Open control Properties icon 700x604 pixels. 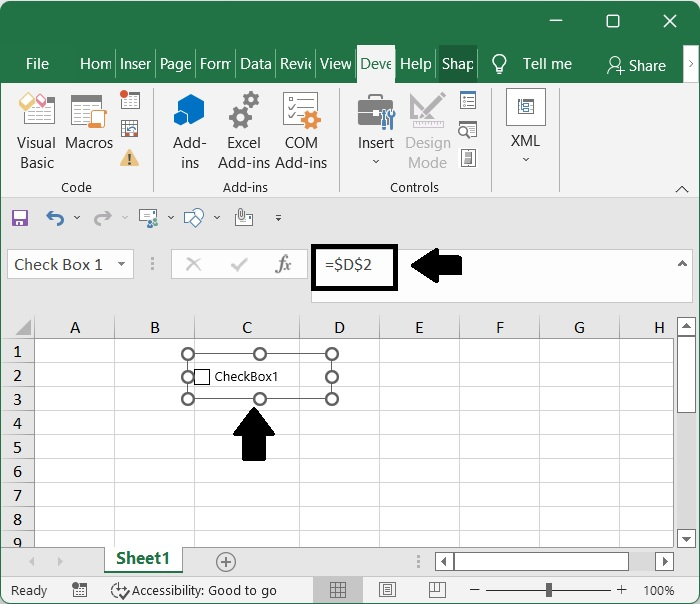coord(468,100)
